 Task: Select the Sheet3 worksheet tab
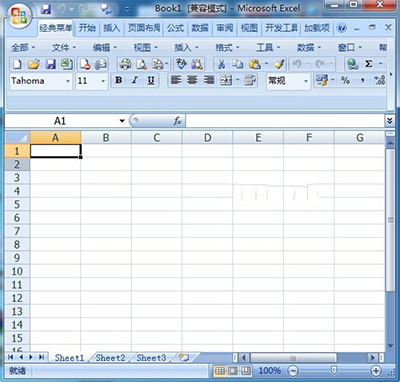pyautogui.click(x=151, y=358)
